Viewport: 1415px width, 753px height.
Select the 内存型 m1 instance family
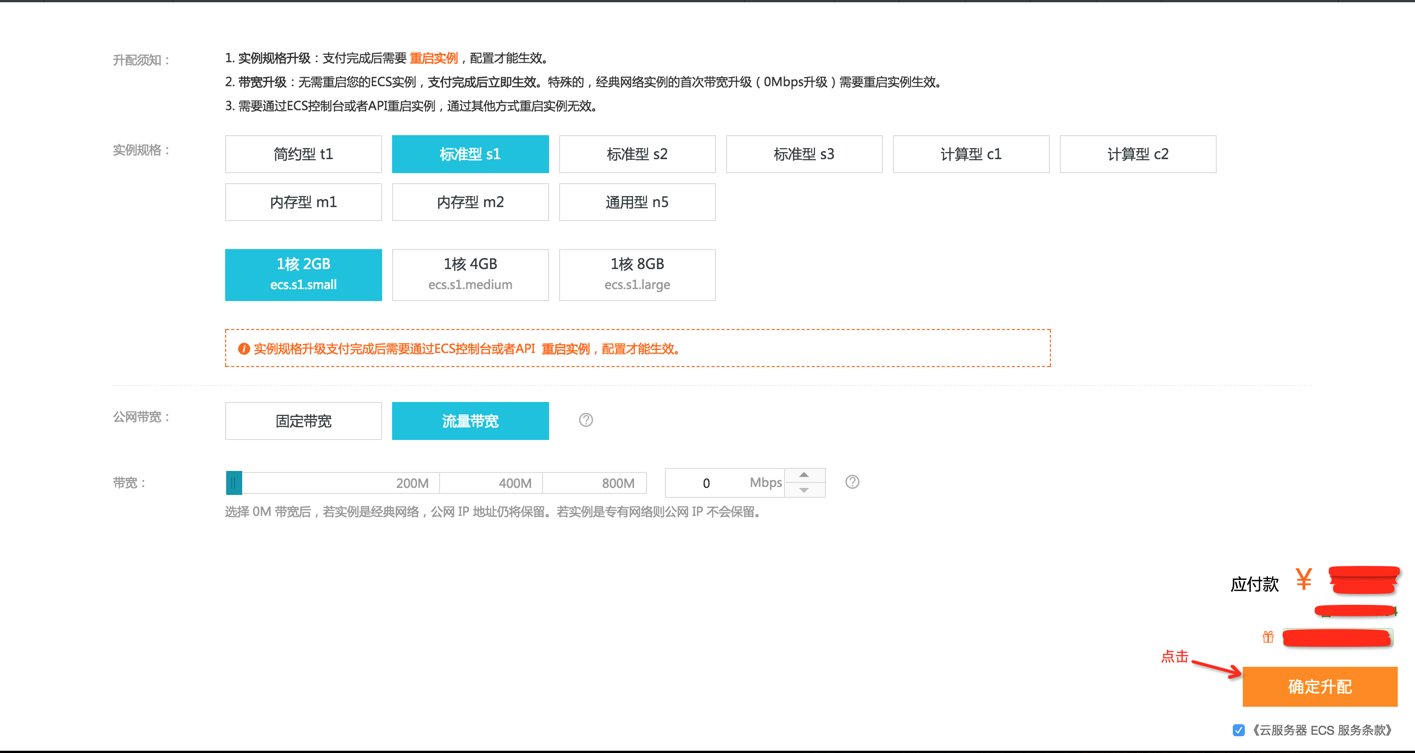(303, 201)
